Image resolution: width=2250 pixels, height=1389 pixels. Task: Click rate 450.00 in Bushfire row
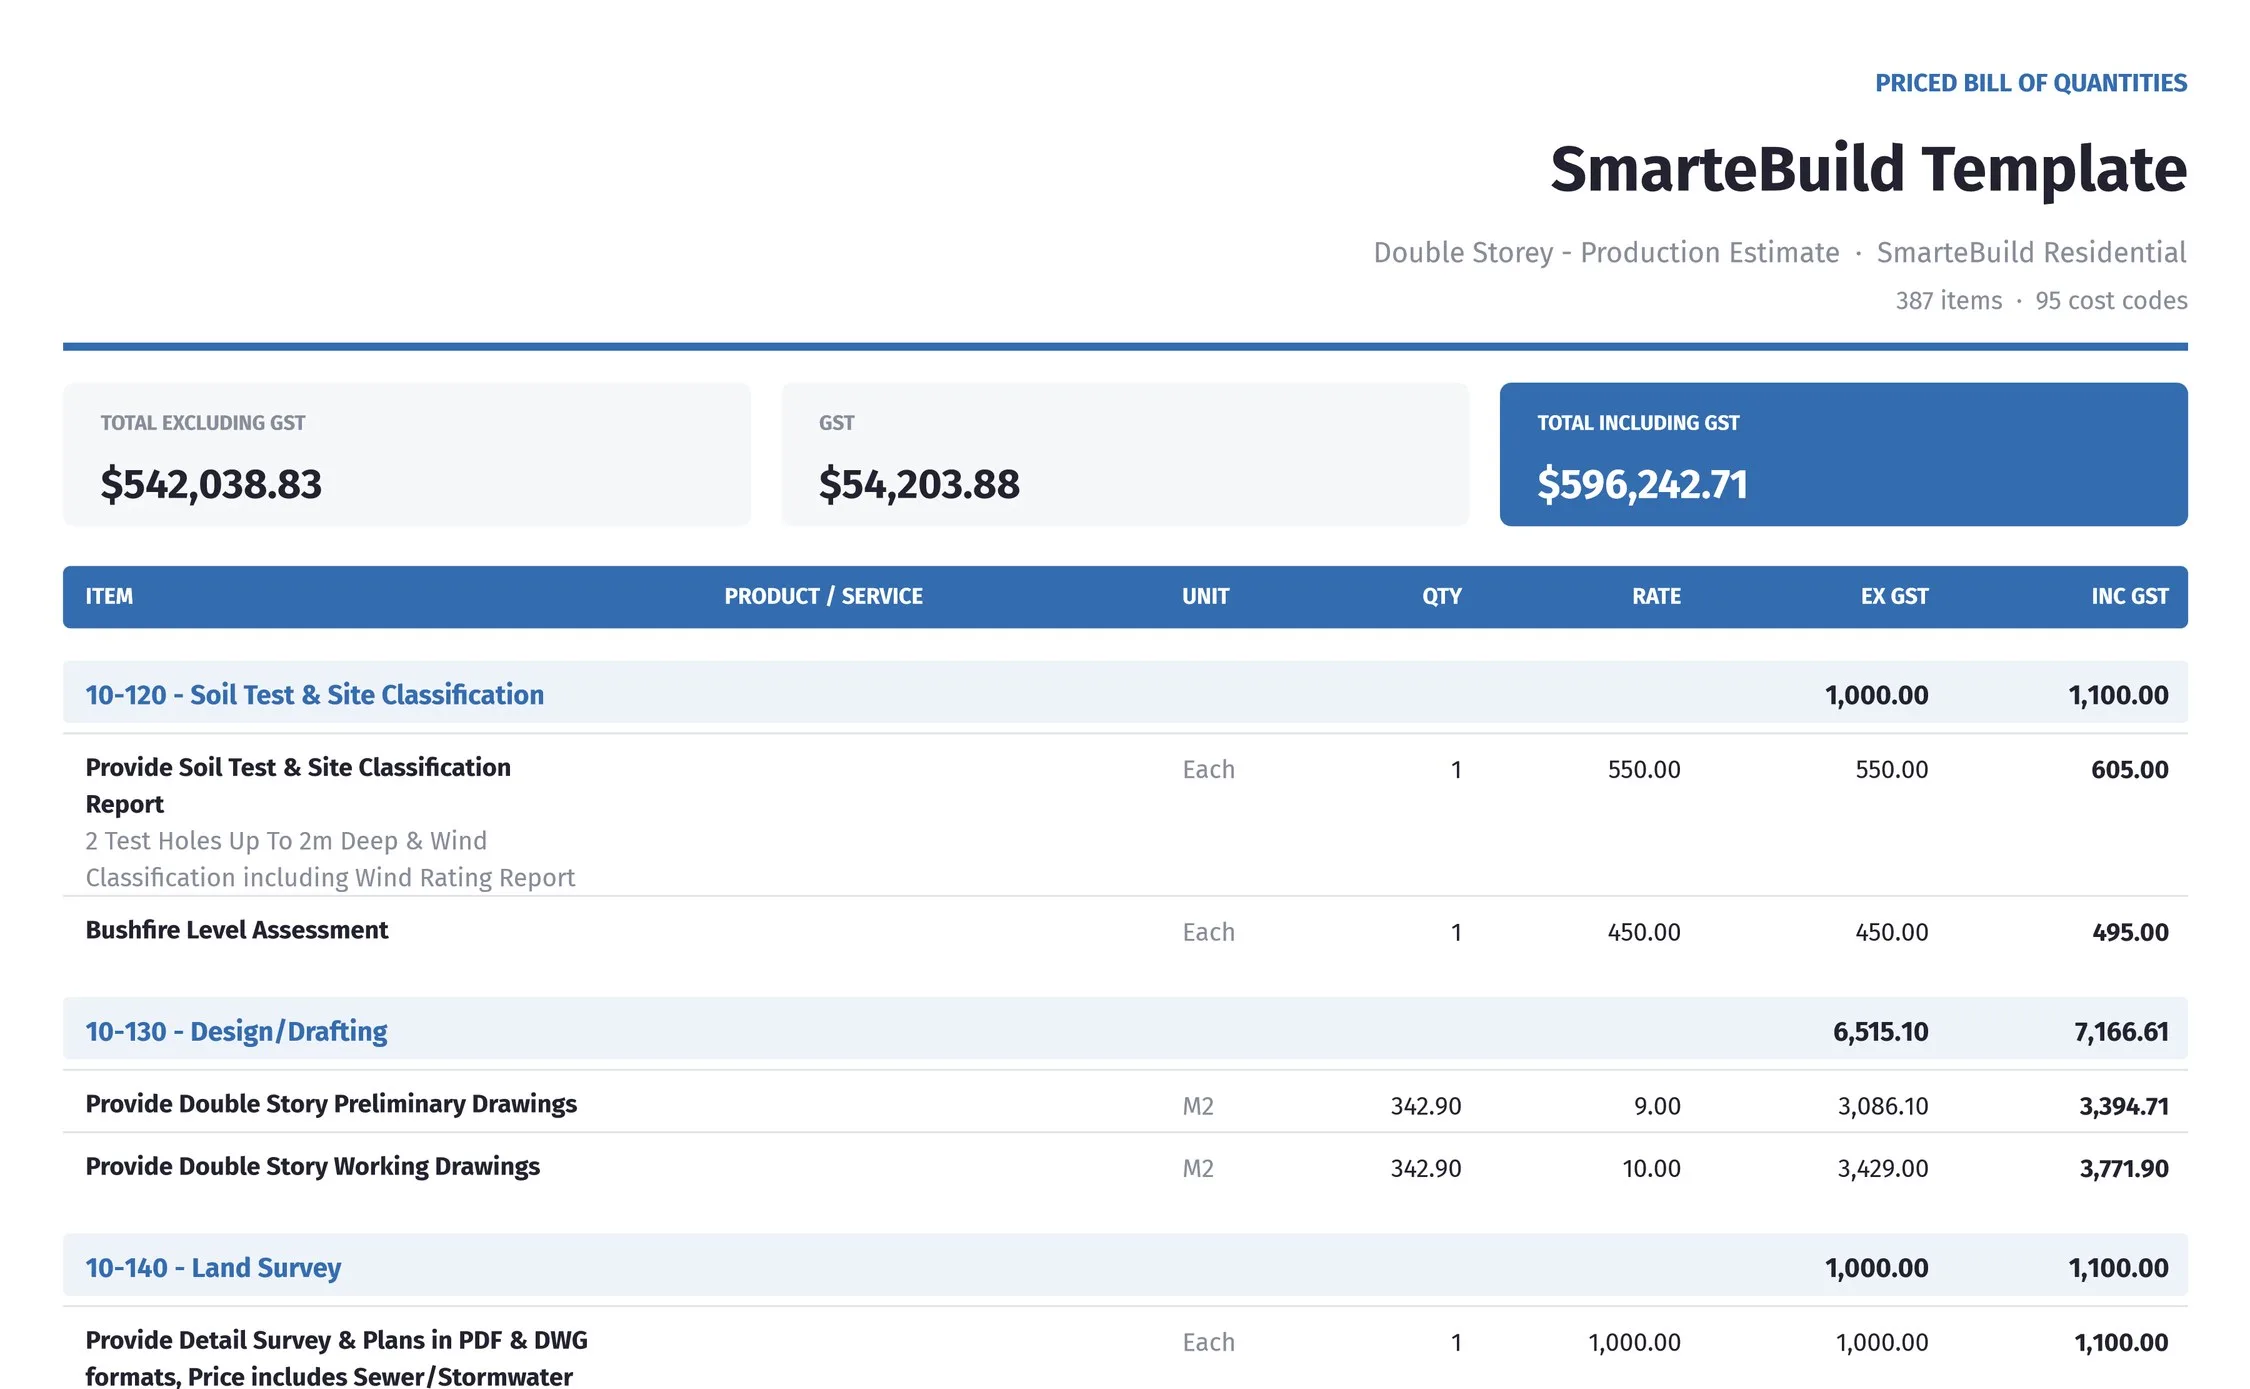pos(1643,932)
